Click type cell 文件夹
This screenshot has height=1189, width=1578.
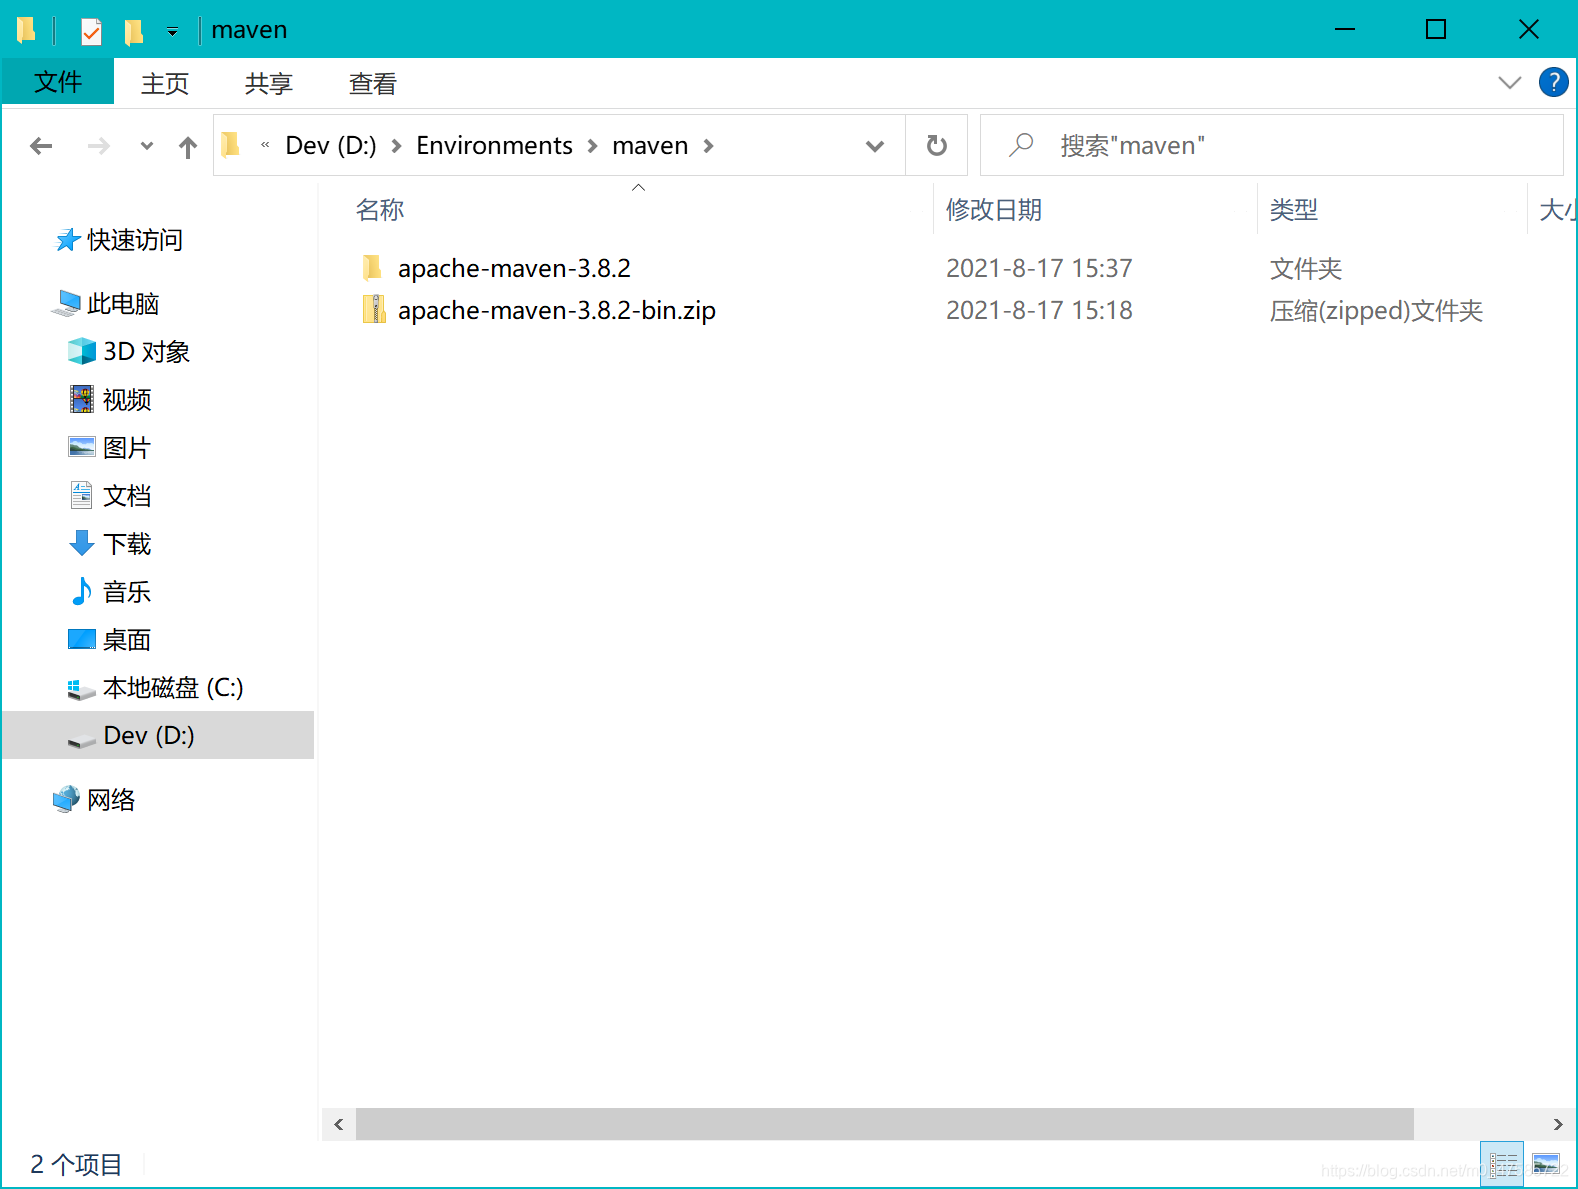[x=1306, y=269]
